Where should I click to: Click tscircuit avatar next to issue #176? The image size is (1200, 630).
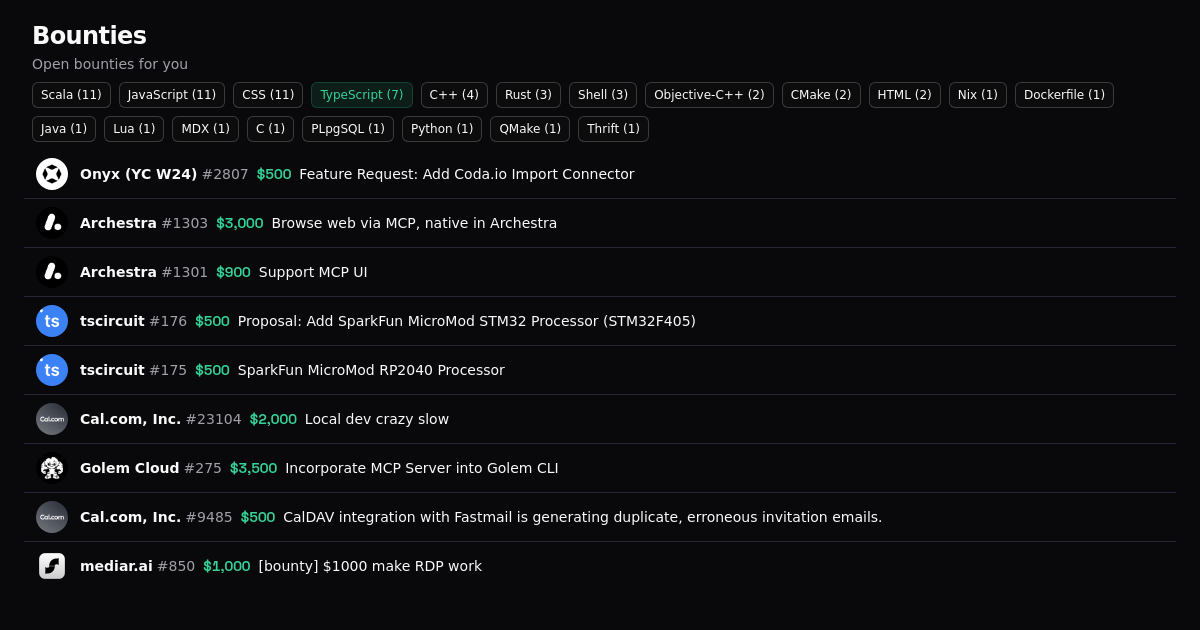[52, 321]
